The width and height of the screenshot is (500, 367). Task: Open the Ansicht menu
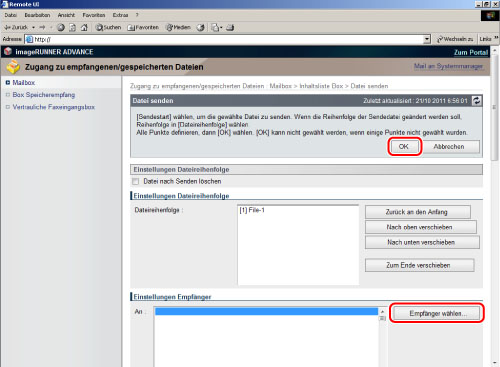tap(66, 15)
